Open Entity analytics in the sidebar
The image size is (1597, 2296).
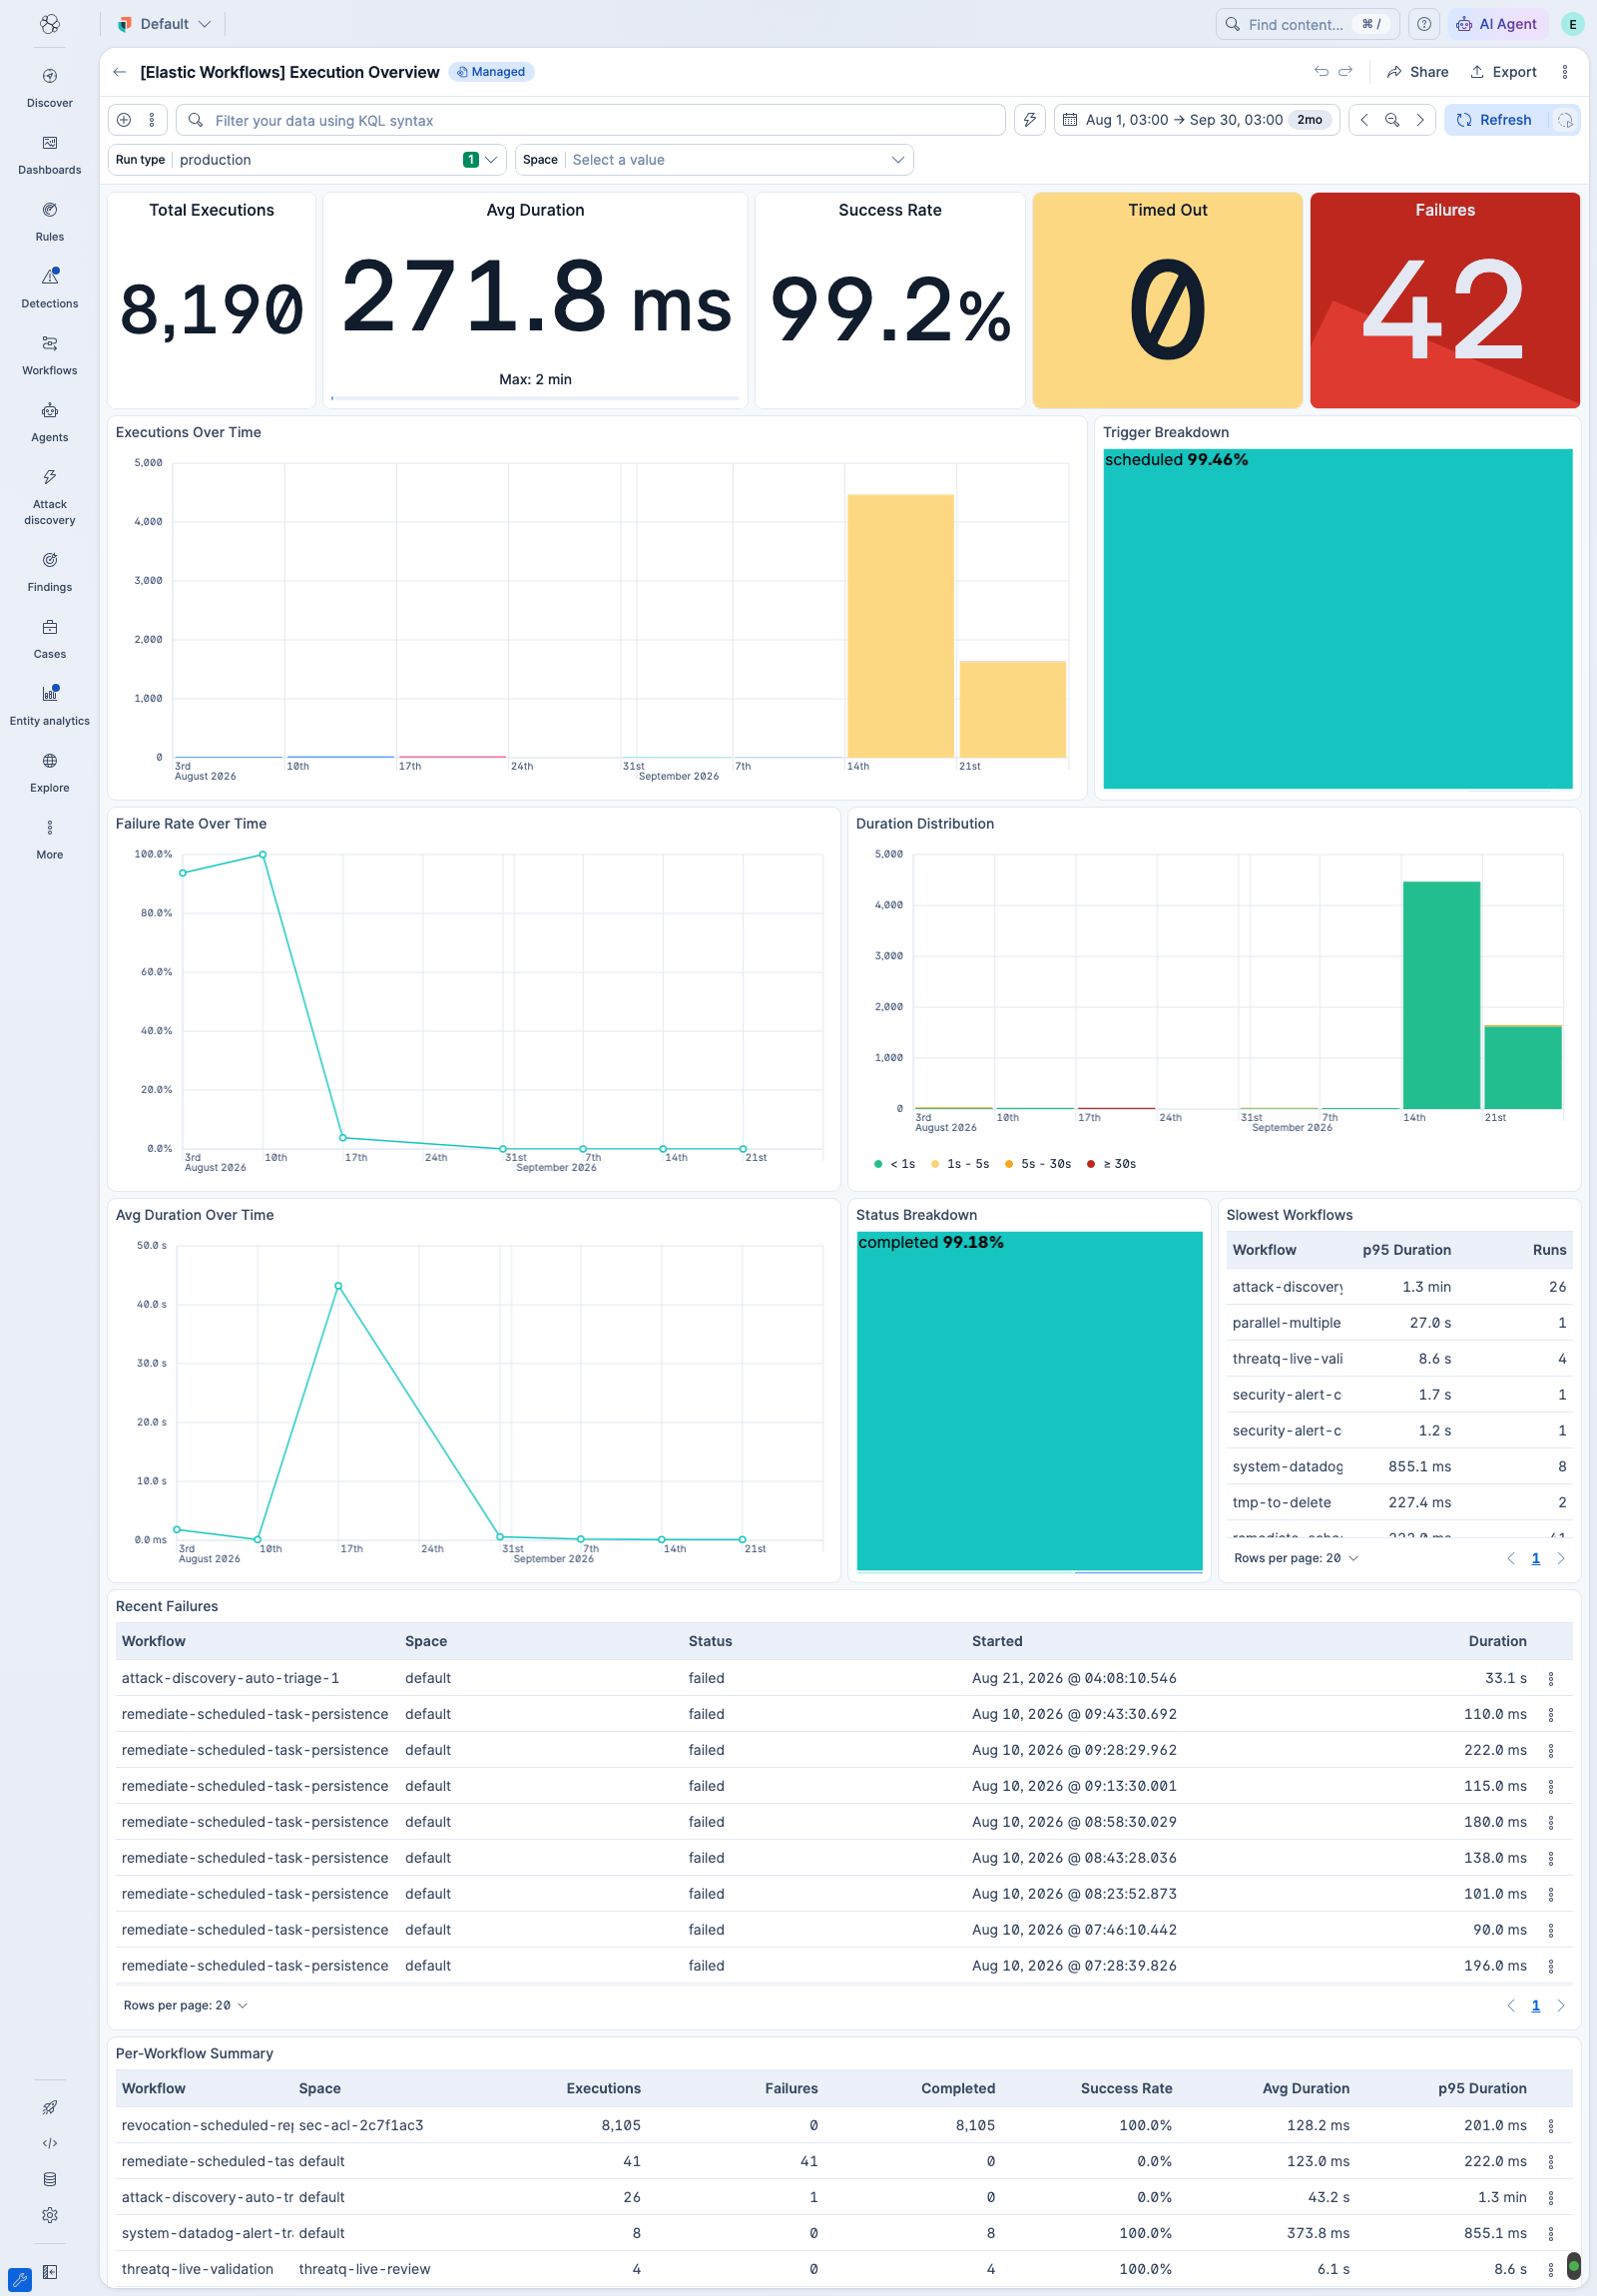click(x=49, y=706)
